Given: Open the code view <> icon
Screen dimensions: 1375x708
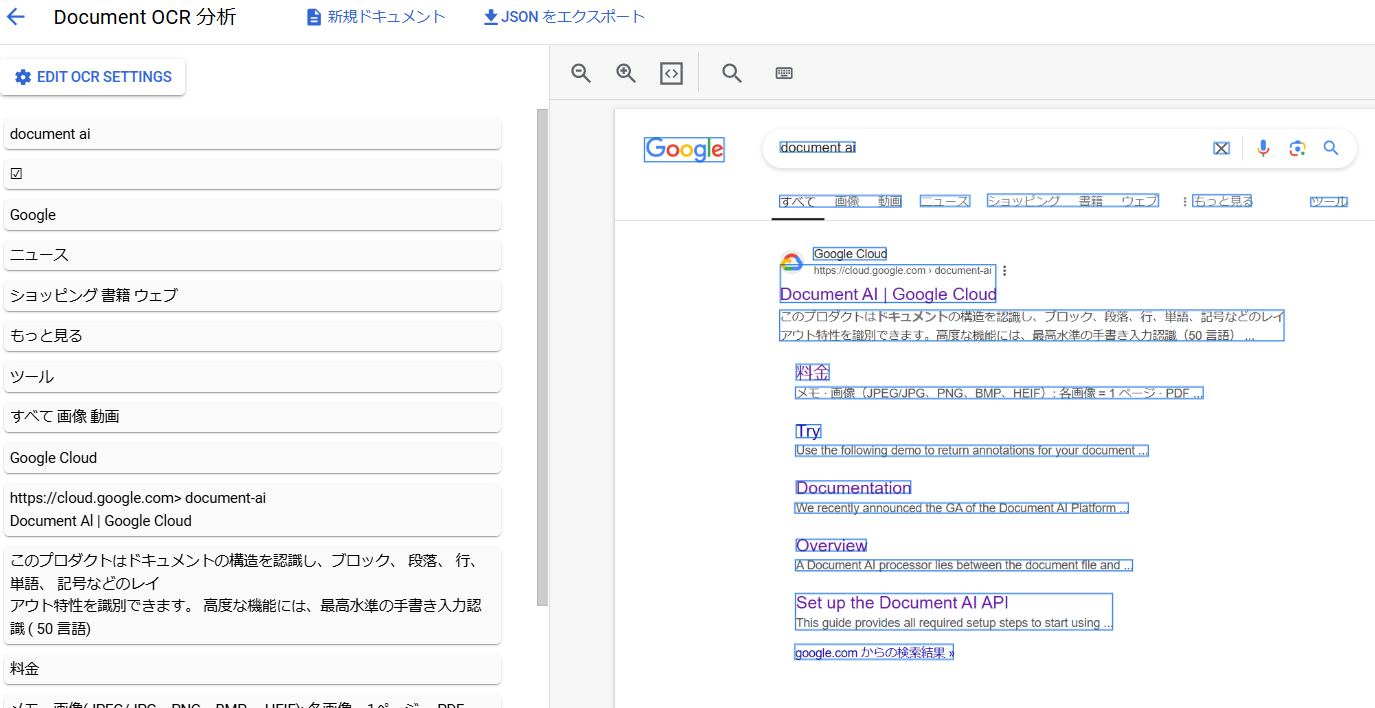Looking at the screenshot, I should [671, 72].
